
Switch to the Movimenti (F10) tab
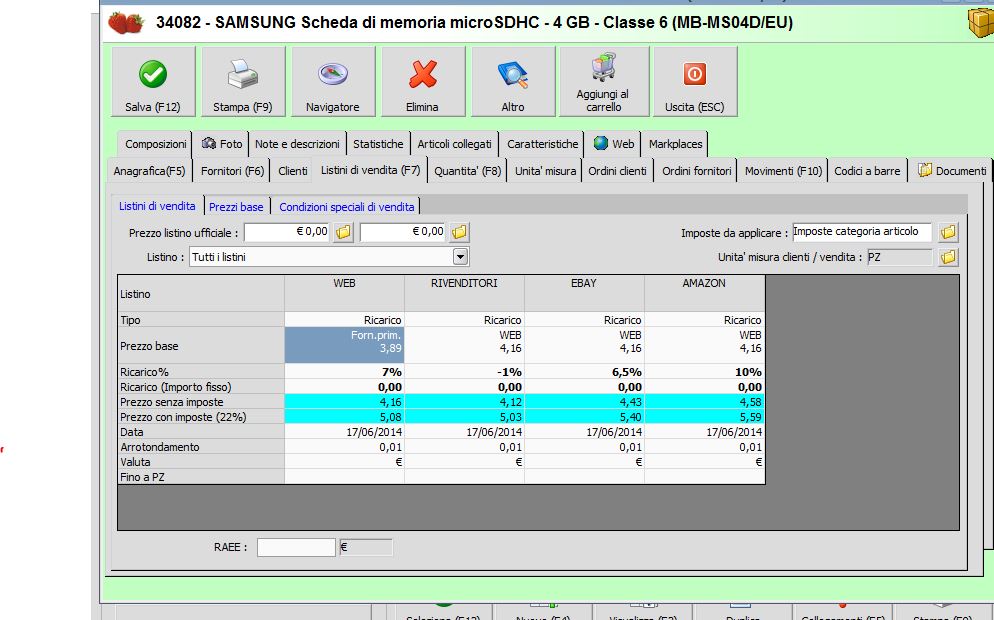pos(783,171)
